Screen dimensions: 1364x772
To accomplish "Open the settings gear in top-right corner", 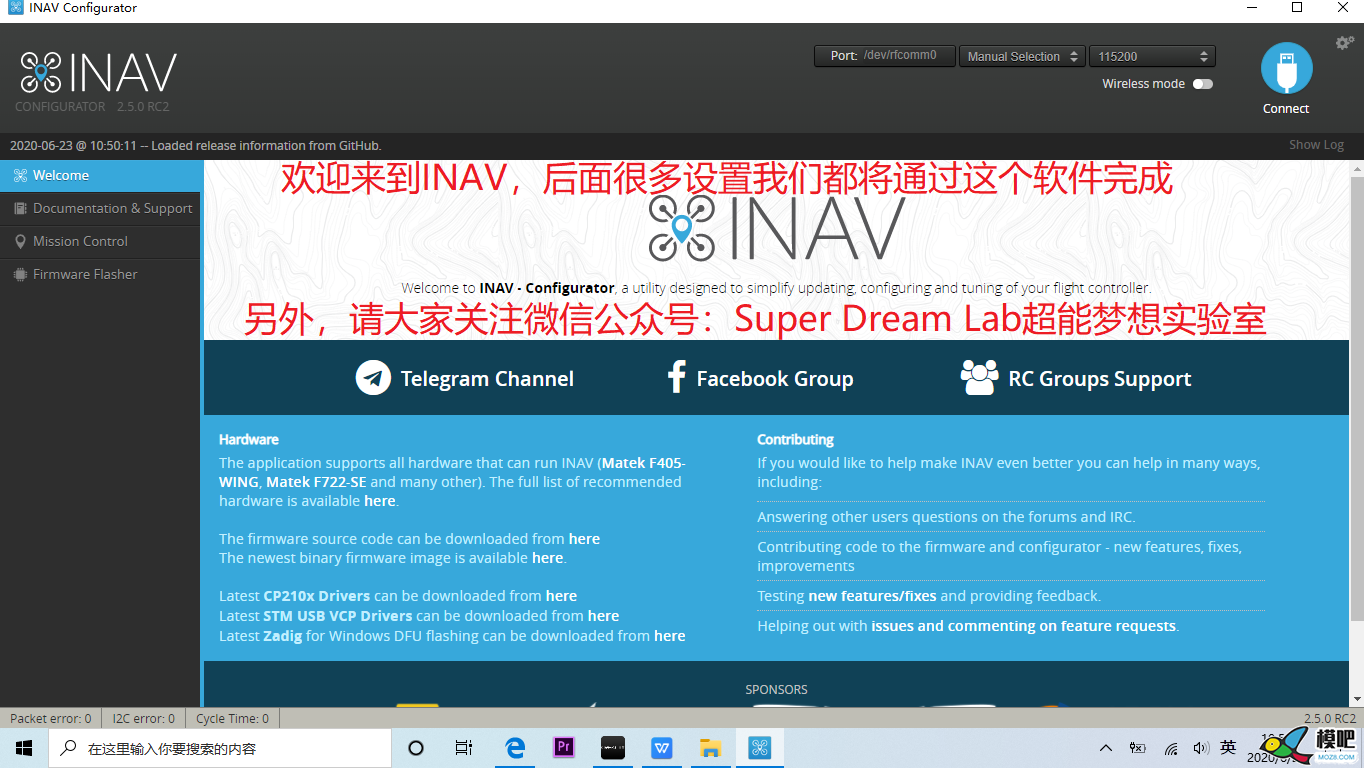I will point(1345,43).
